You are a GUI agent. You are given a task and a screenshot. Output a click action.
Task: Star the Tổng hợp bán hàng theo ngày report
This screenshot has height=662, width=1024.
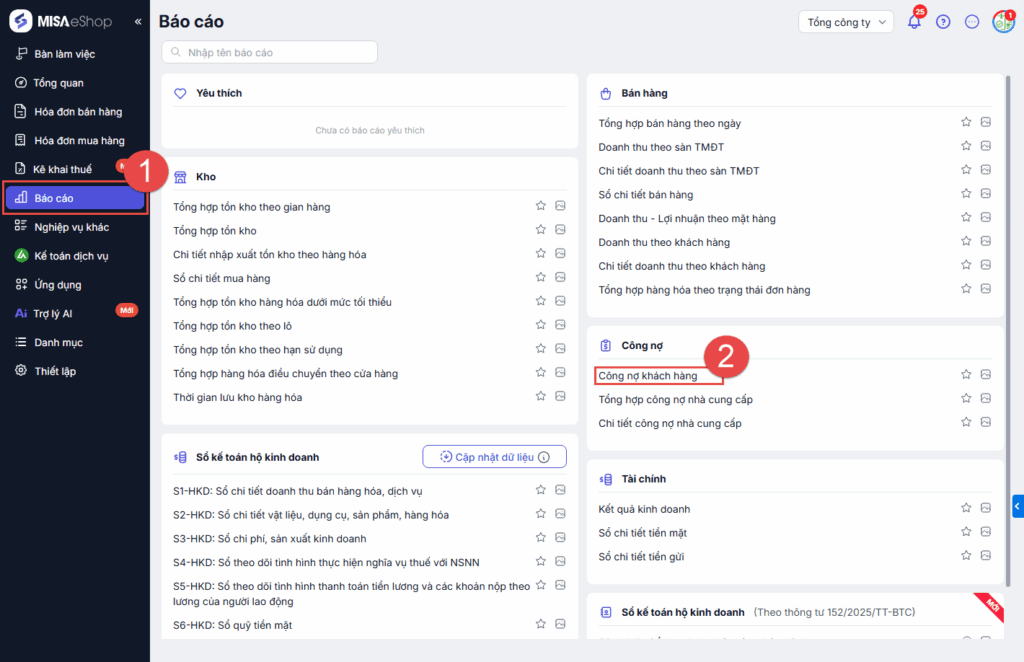point(966,122)
